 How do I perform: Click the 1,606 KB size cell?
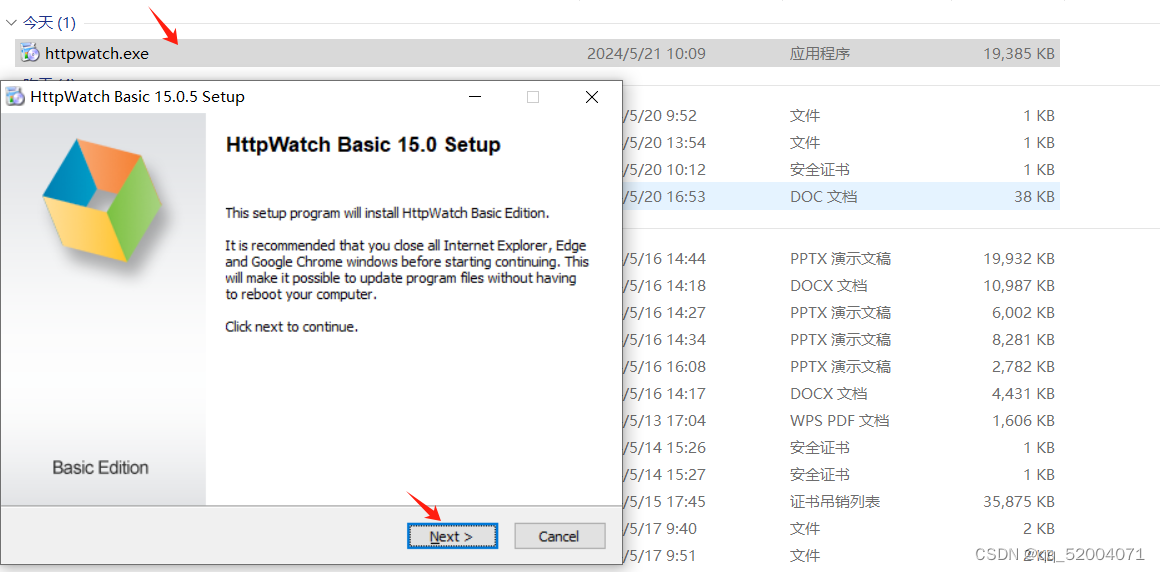tap(1023, 420)
